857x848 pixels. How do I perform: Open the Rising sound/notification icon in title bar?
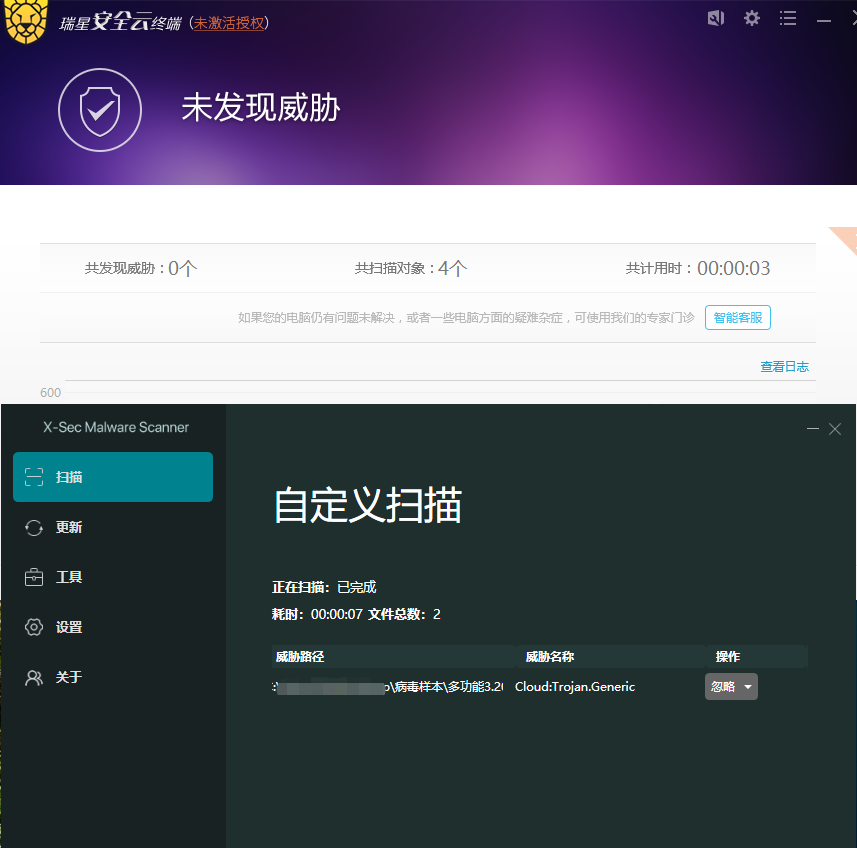(x=715, y=18)
